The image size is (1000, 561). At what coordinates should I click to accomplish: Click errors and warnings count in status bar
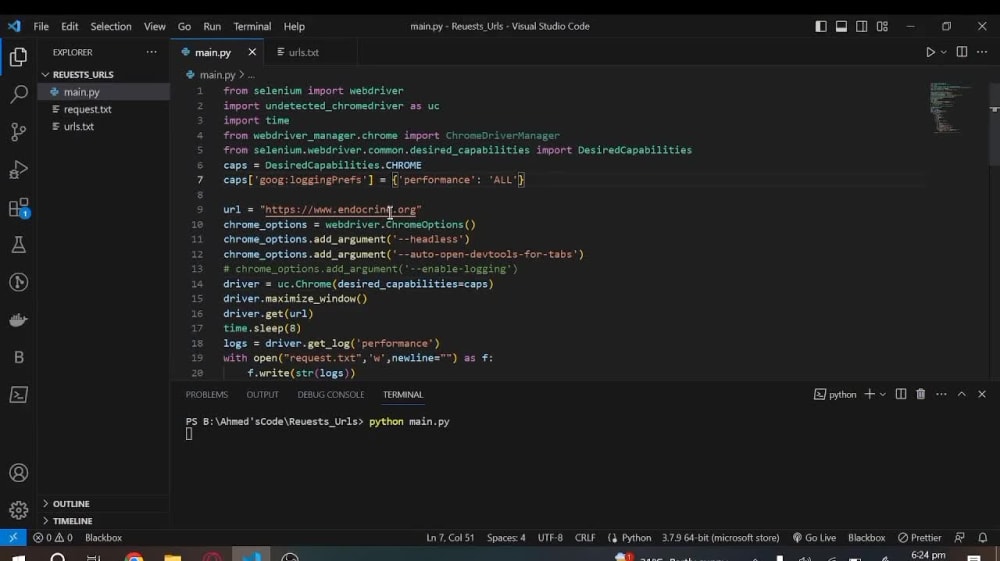point(52,537)
